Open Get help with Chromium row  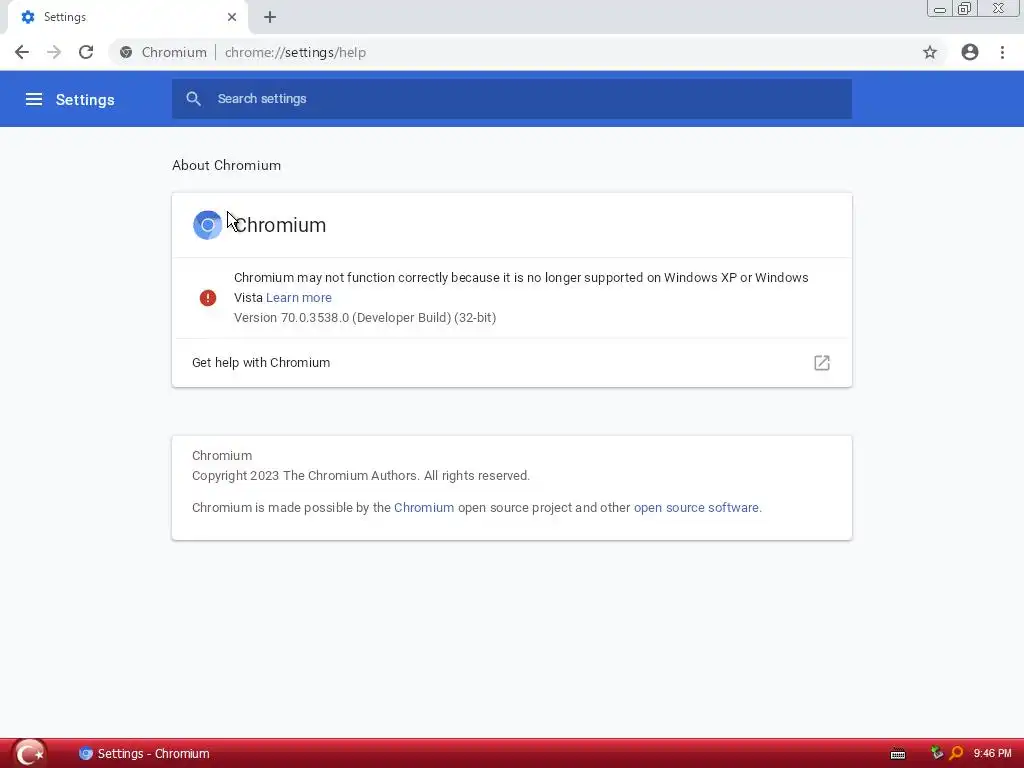pyautogui.click(x=512, y=363)
